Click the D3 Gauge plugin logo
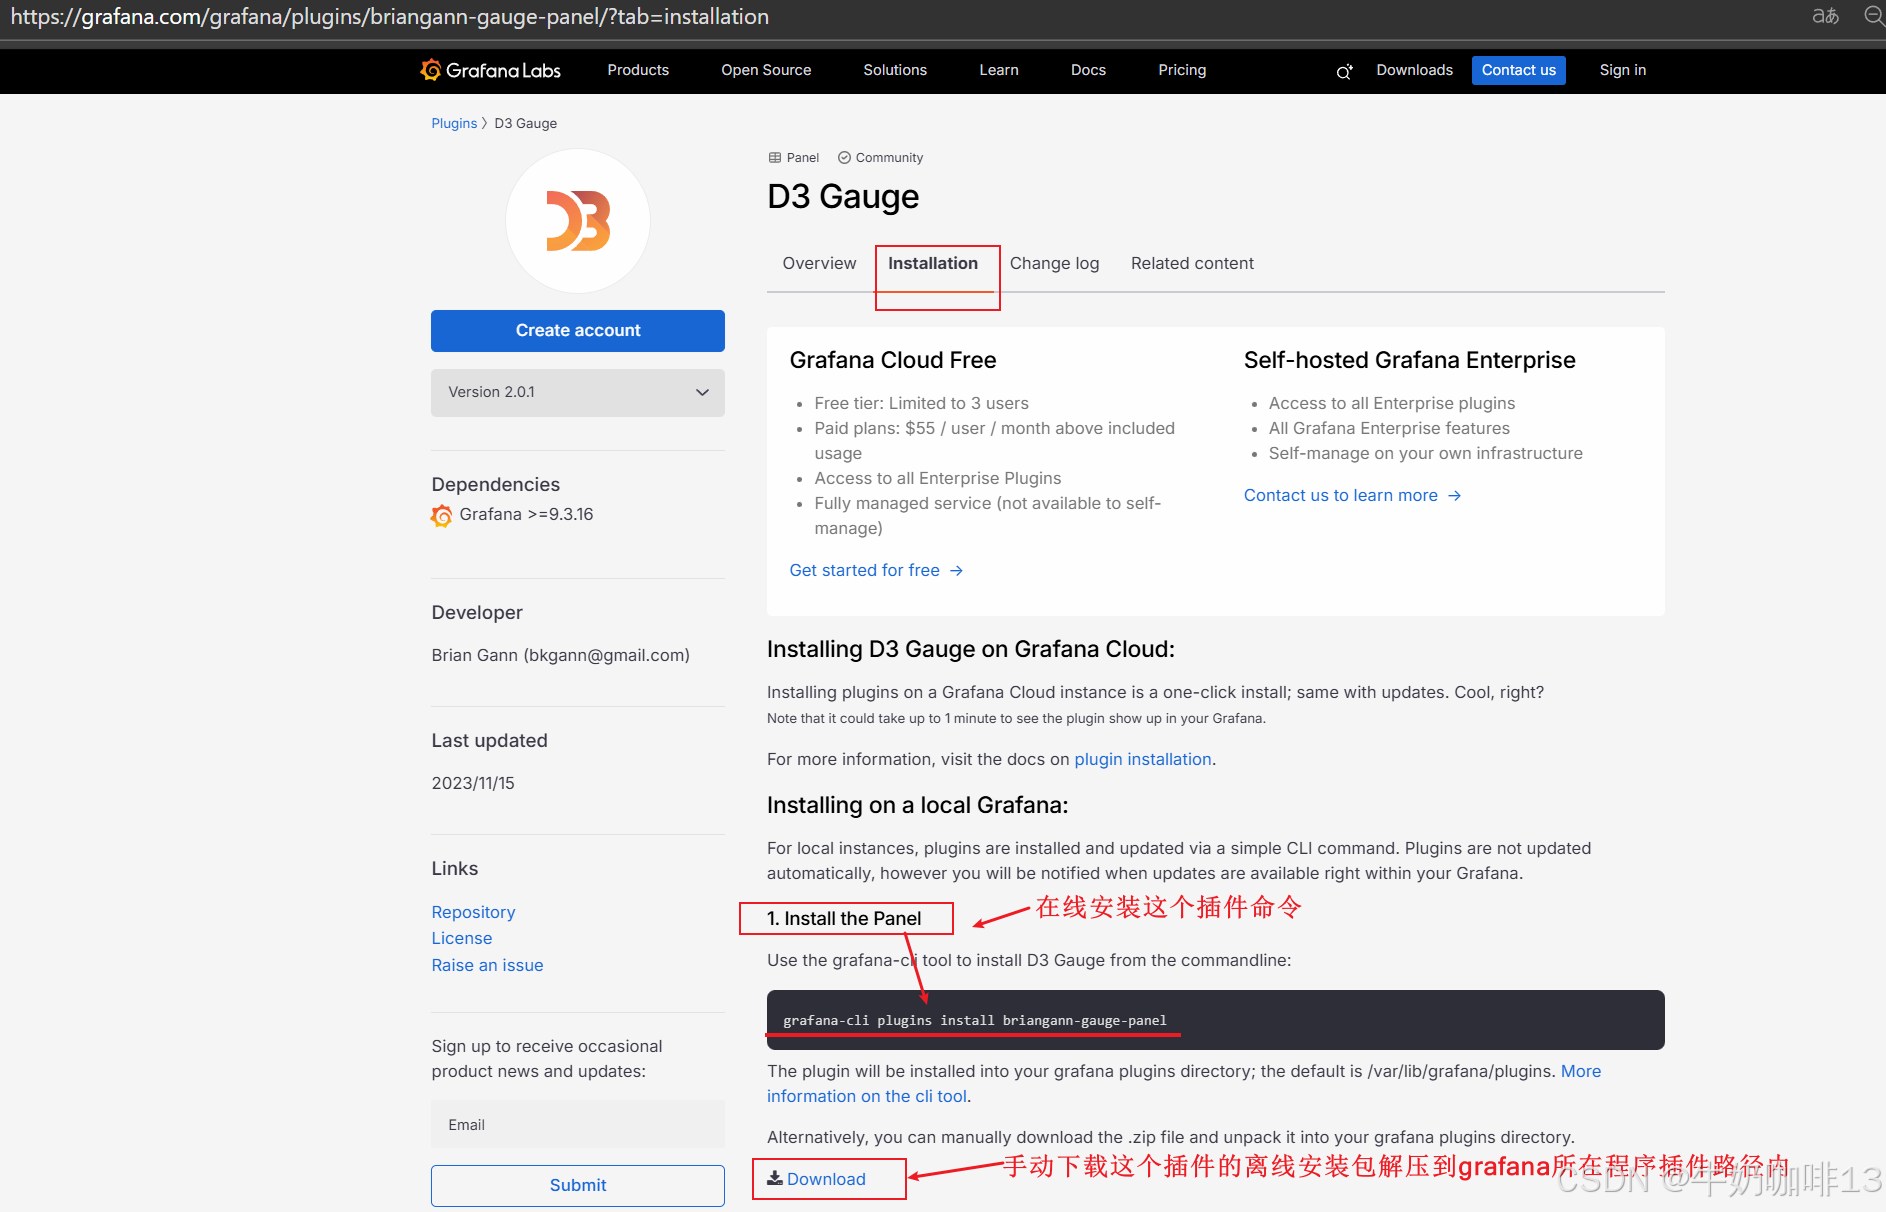 coord(578,221)
